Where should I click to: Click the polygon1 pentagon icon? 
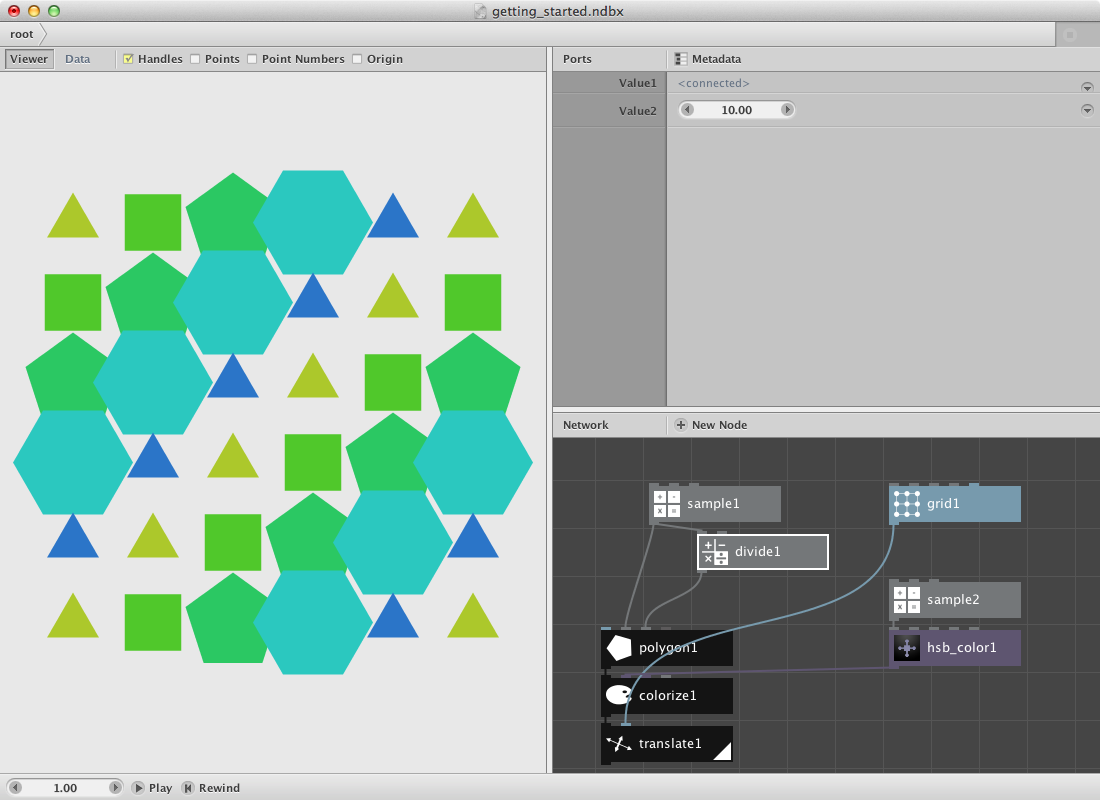click(618, 647)
